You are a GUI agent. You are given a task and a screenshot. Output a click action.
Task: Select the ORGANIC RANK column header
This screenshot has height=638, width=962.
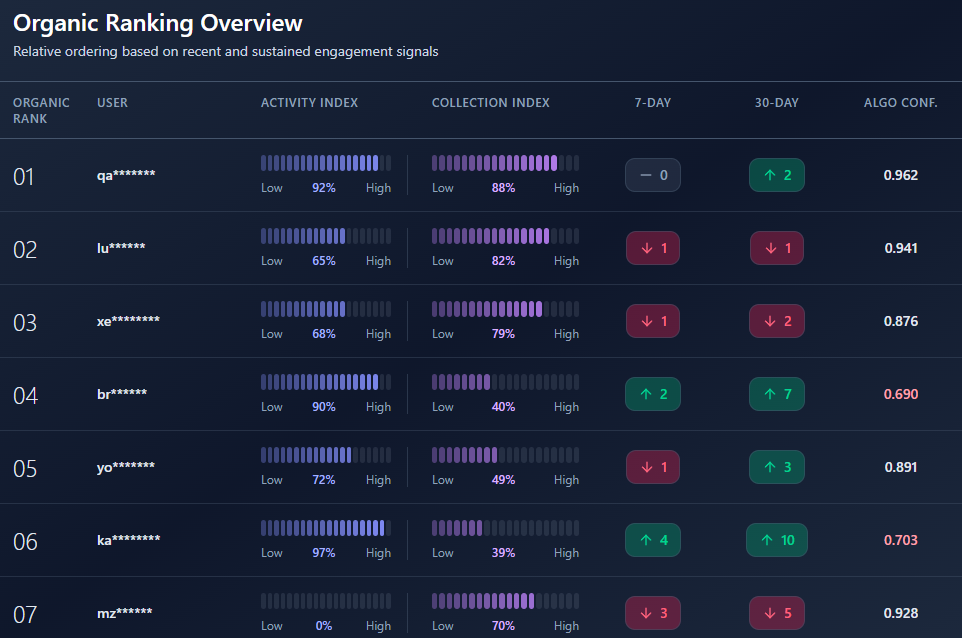click(x=41, y=109)
